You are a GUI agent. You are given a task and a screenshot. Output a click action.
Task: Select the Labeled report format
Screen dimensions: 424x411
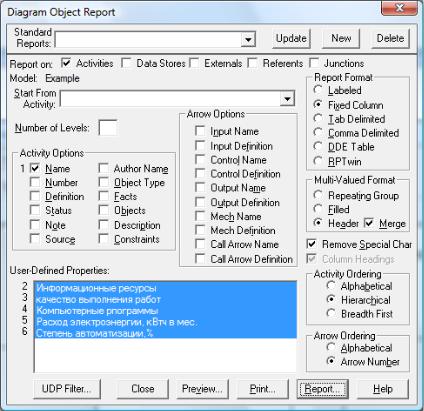[318, 90]
